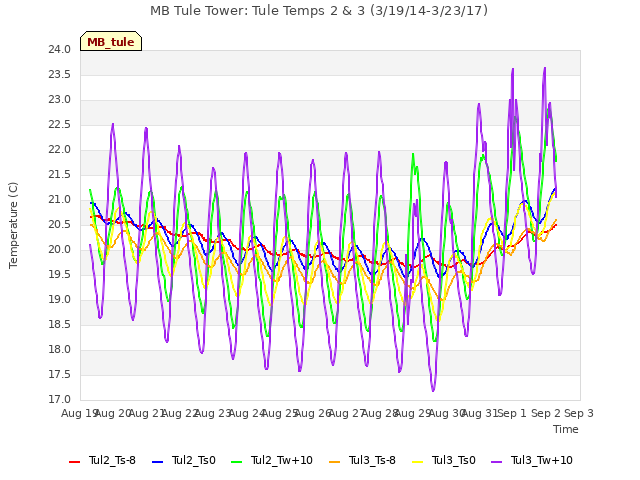This screenshot has height=480, width=640.
Task: Select the Tul3_Ts-8 legend entry
Action: click(x=362, y=460)
